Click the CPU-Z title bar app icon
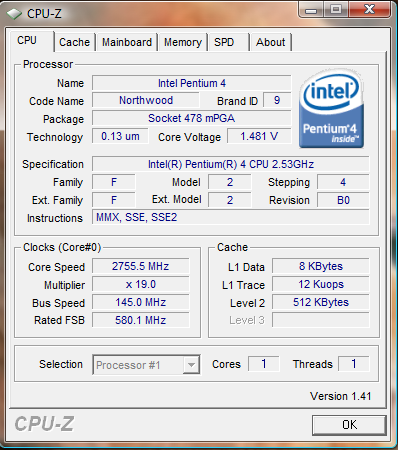The image size is (398, 450). coord(14,14)
